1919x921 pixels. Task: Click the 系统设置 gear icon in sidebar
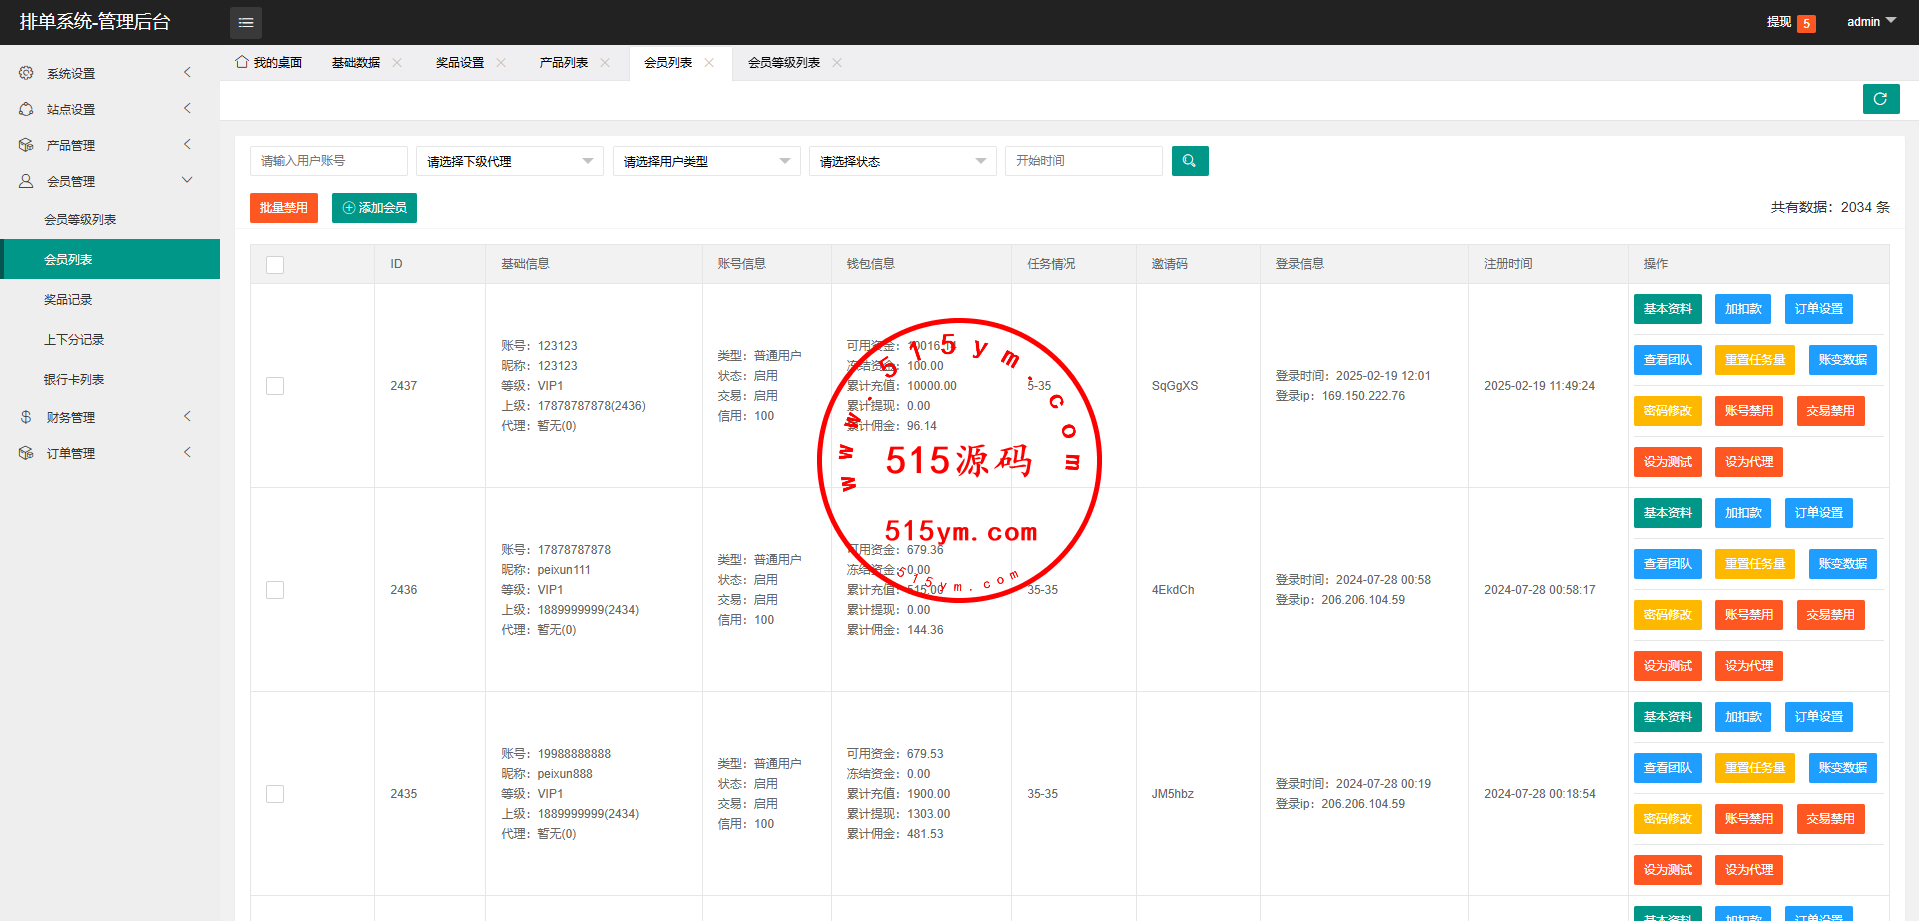coord(26,73)
